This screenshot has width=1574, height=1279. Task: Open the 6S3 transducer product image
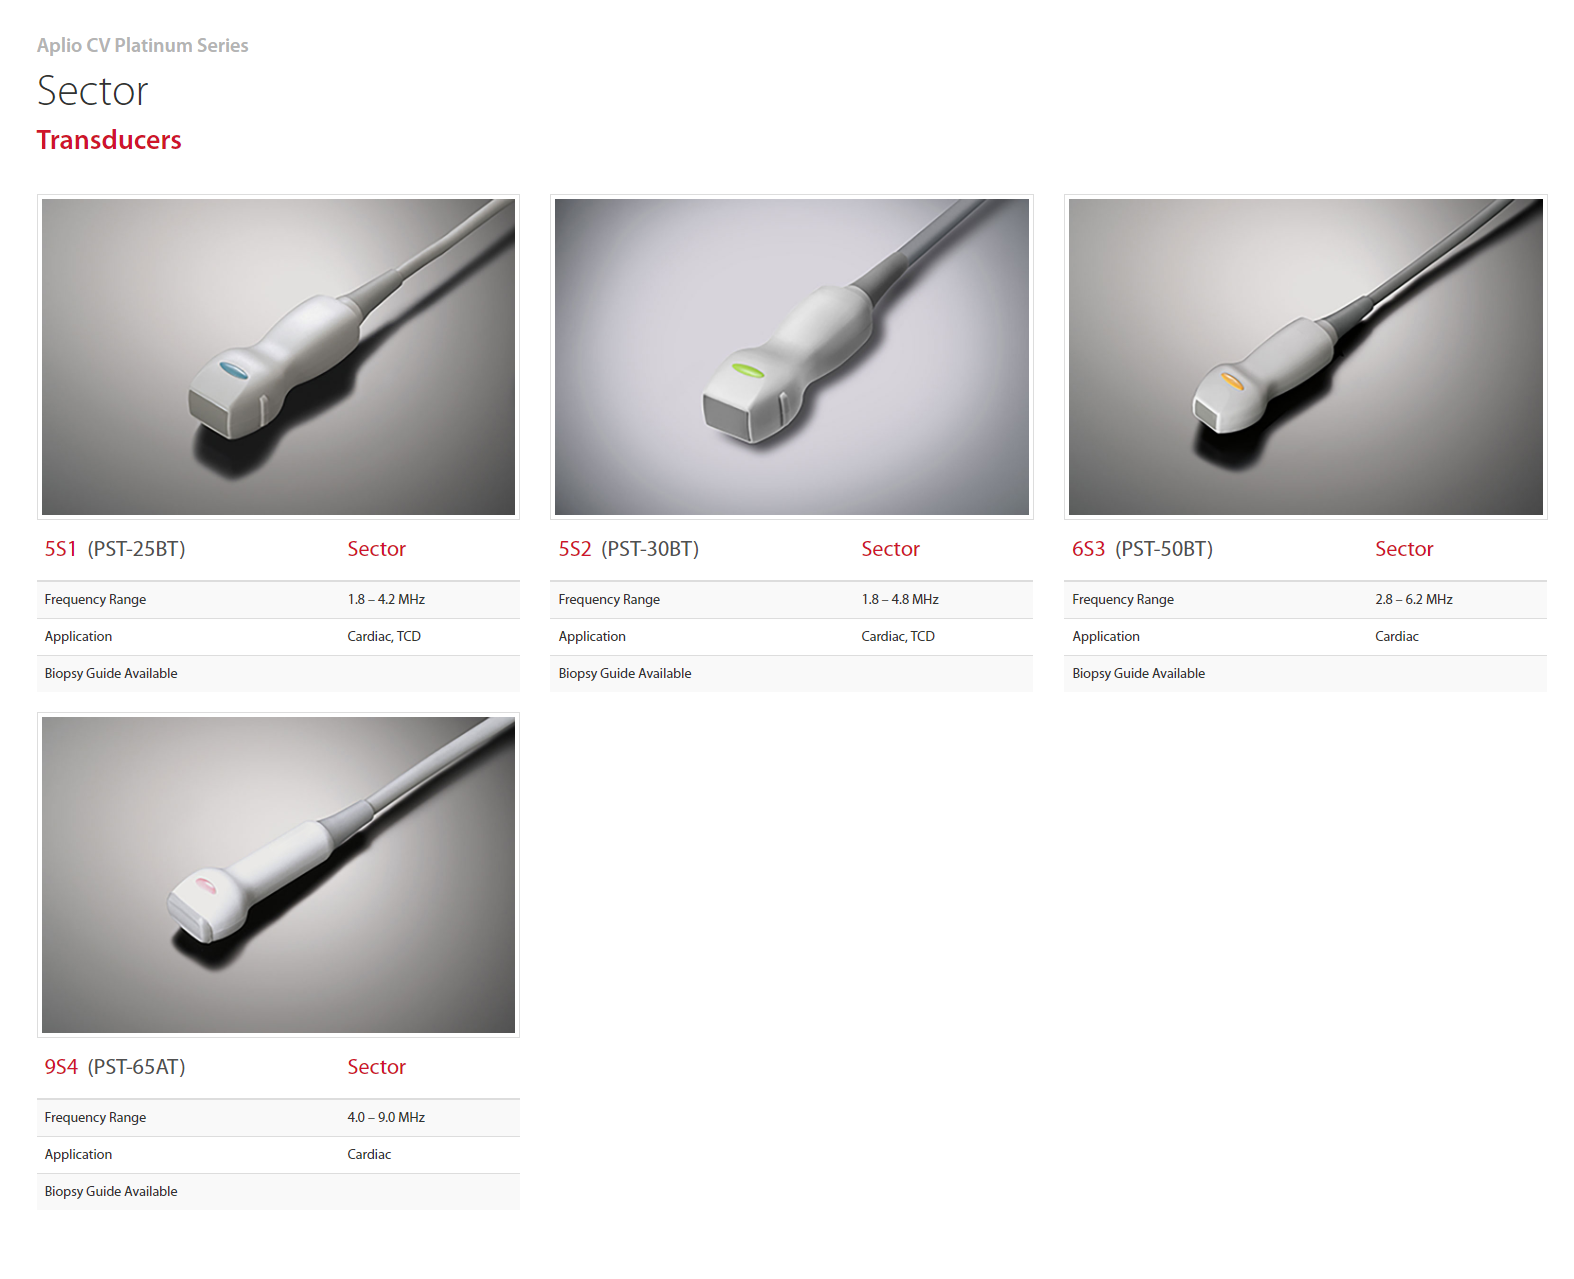[1305, 357]
